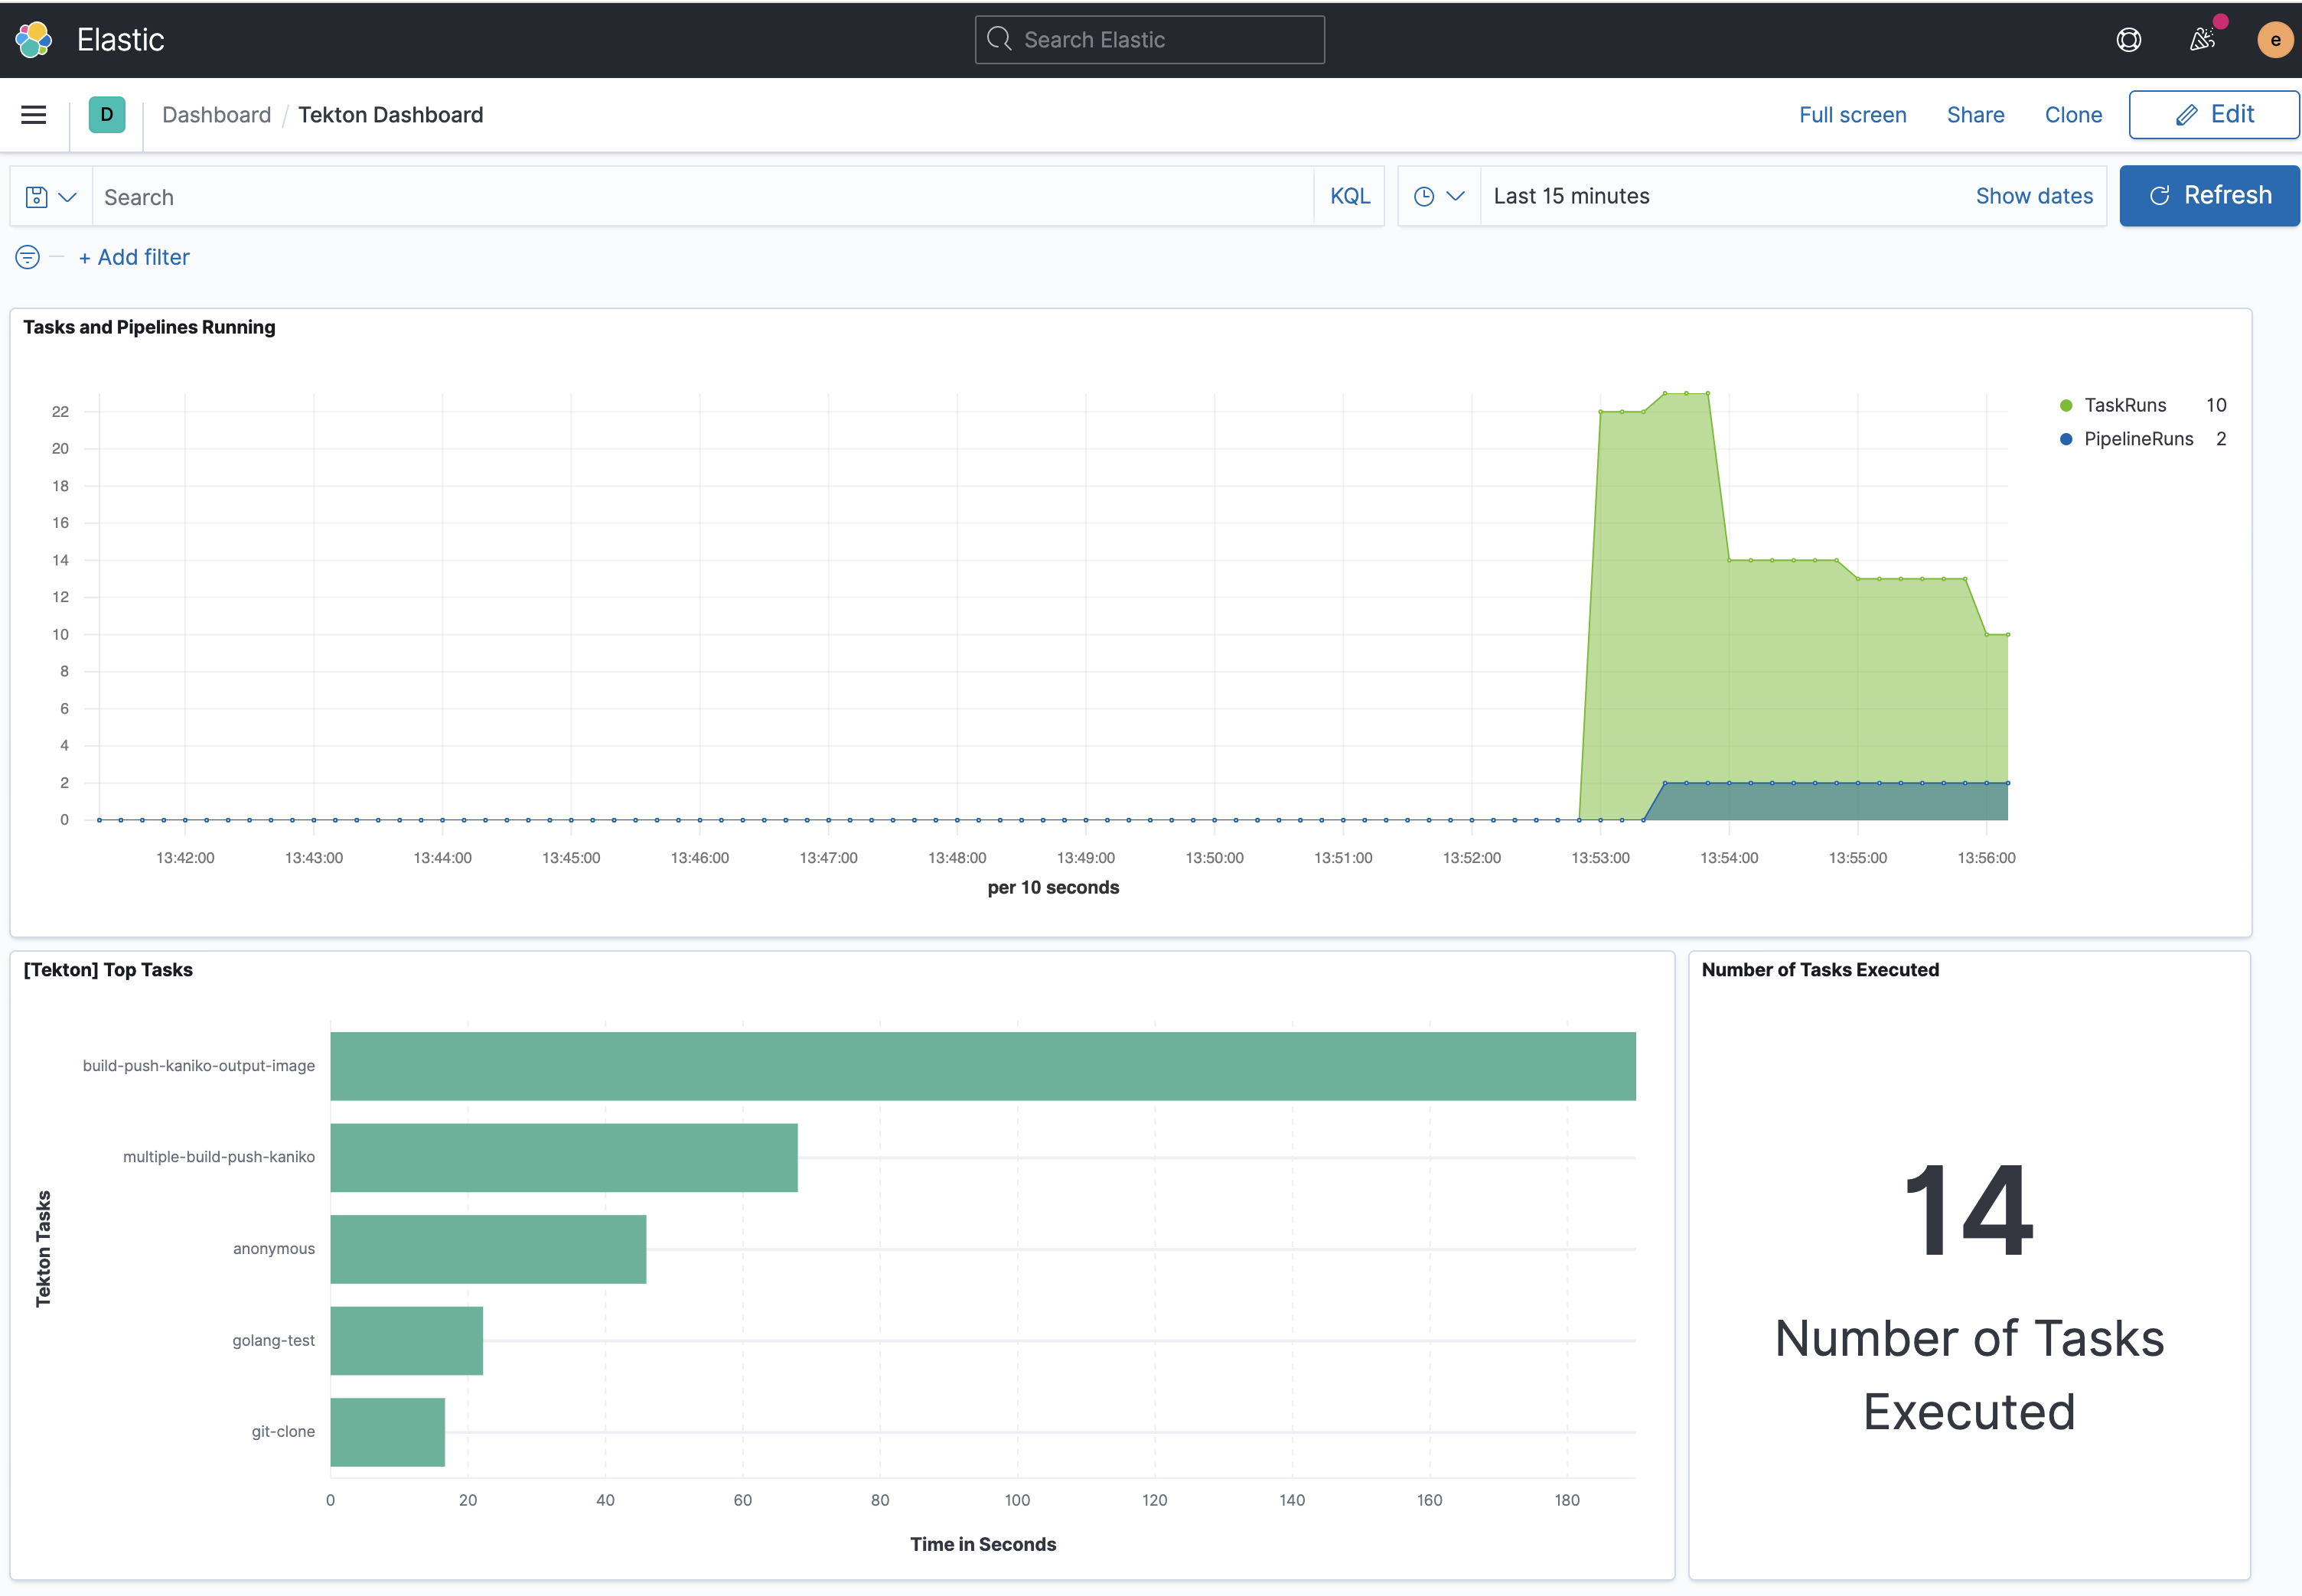
Task: Clone the Tekton Dashboard
Action: click(x=2073, y=115)
